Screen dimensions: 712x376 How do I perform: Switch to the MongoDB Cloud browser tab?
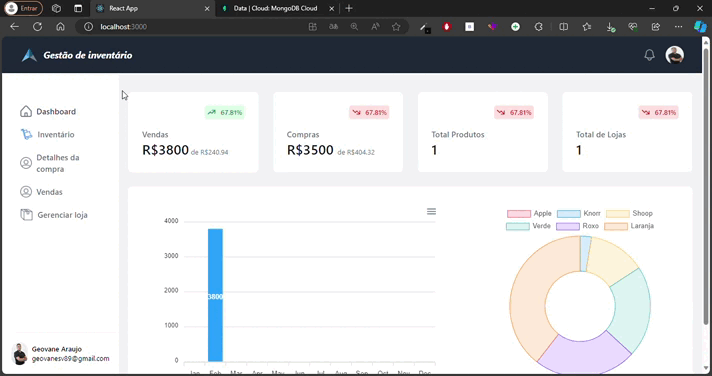click(277, 8)
